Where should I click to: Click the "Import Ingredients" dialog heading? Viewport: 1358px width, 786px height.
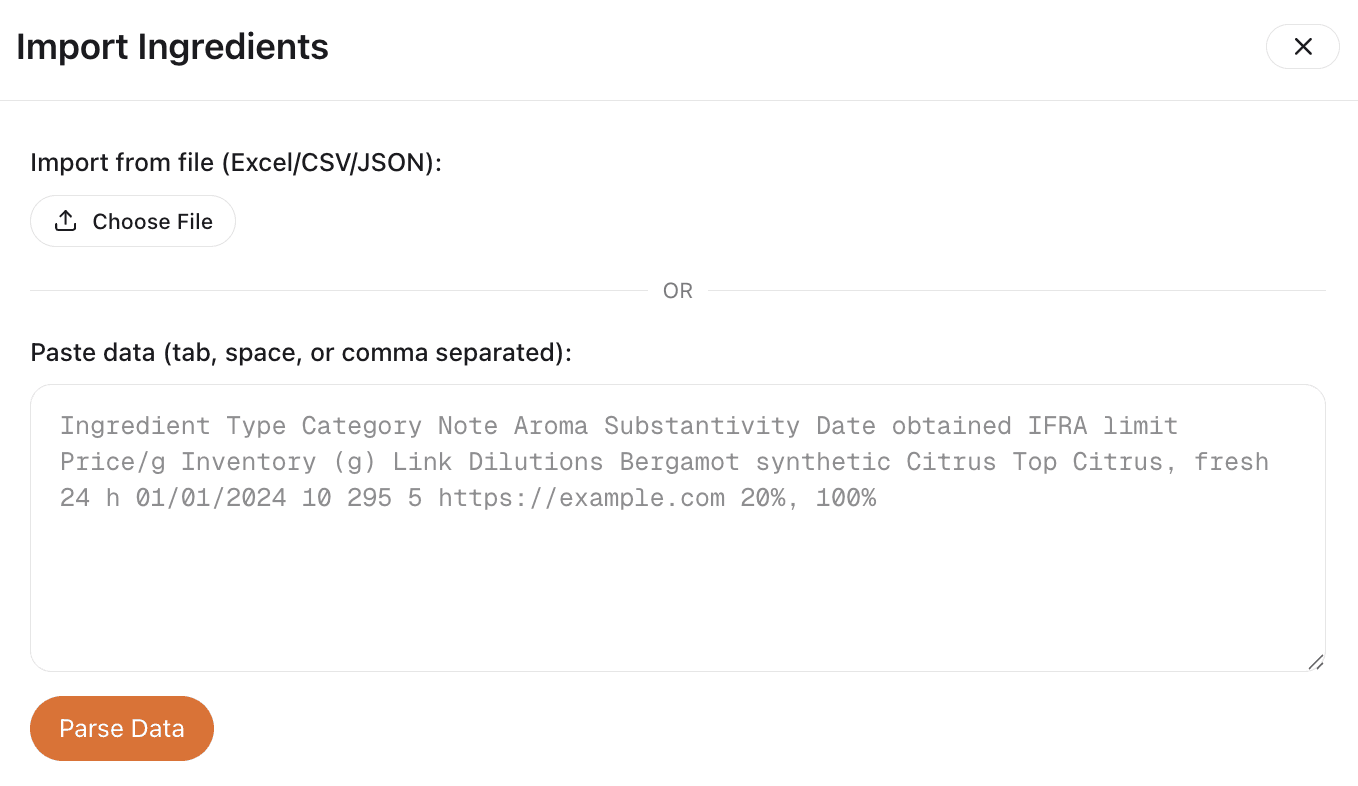pyautogui.click(x=173, y=47)
